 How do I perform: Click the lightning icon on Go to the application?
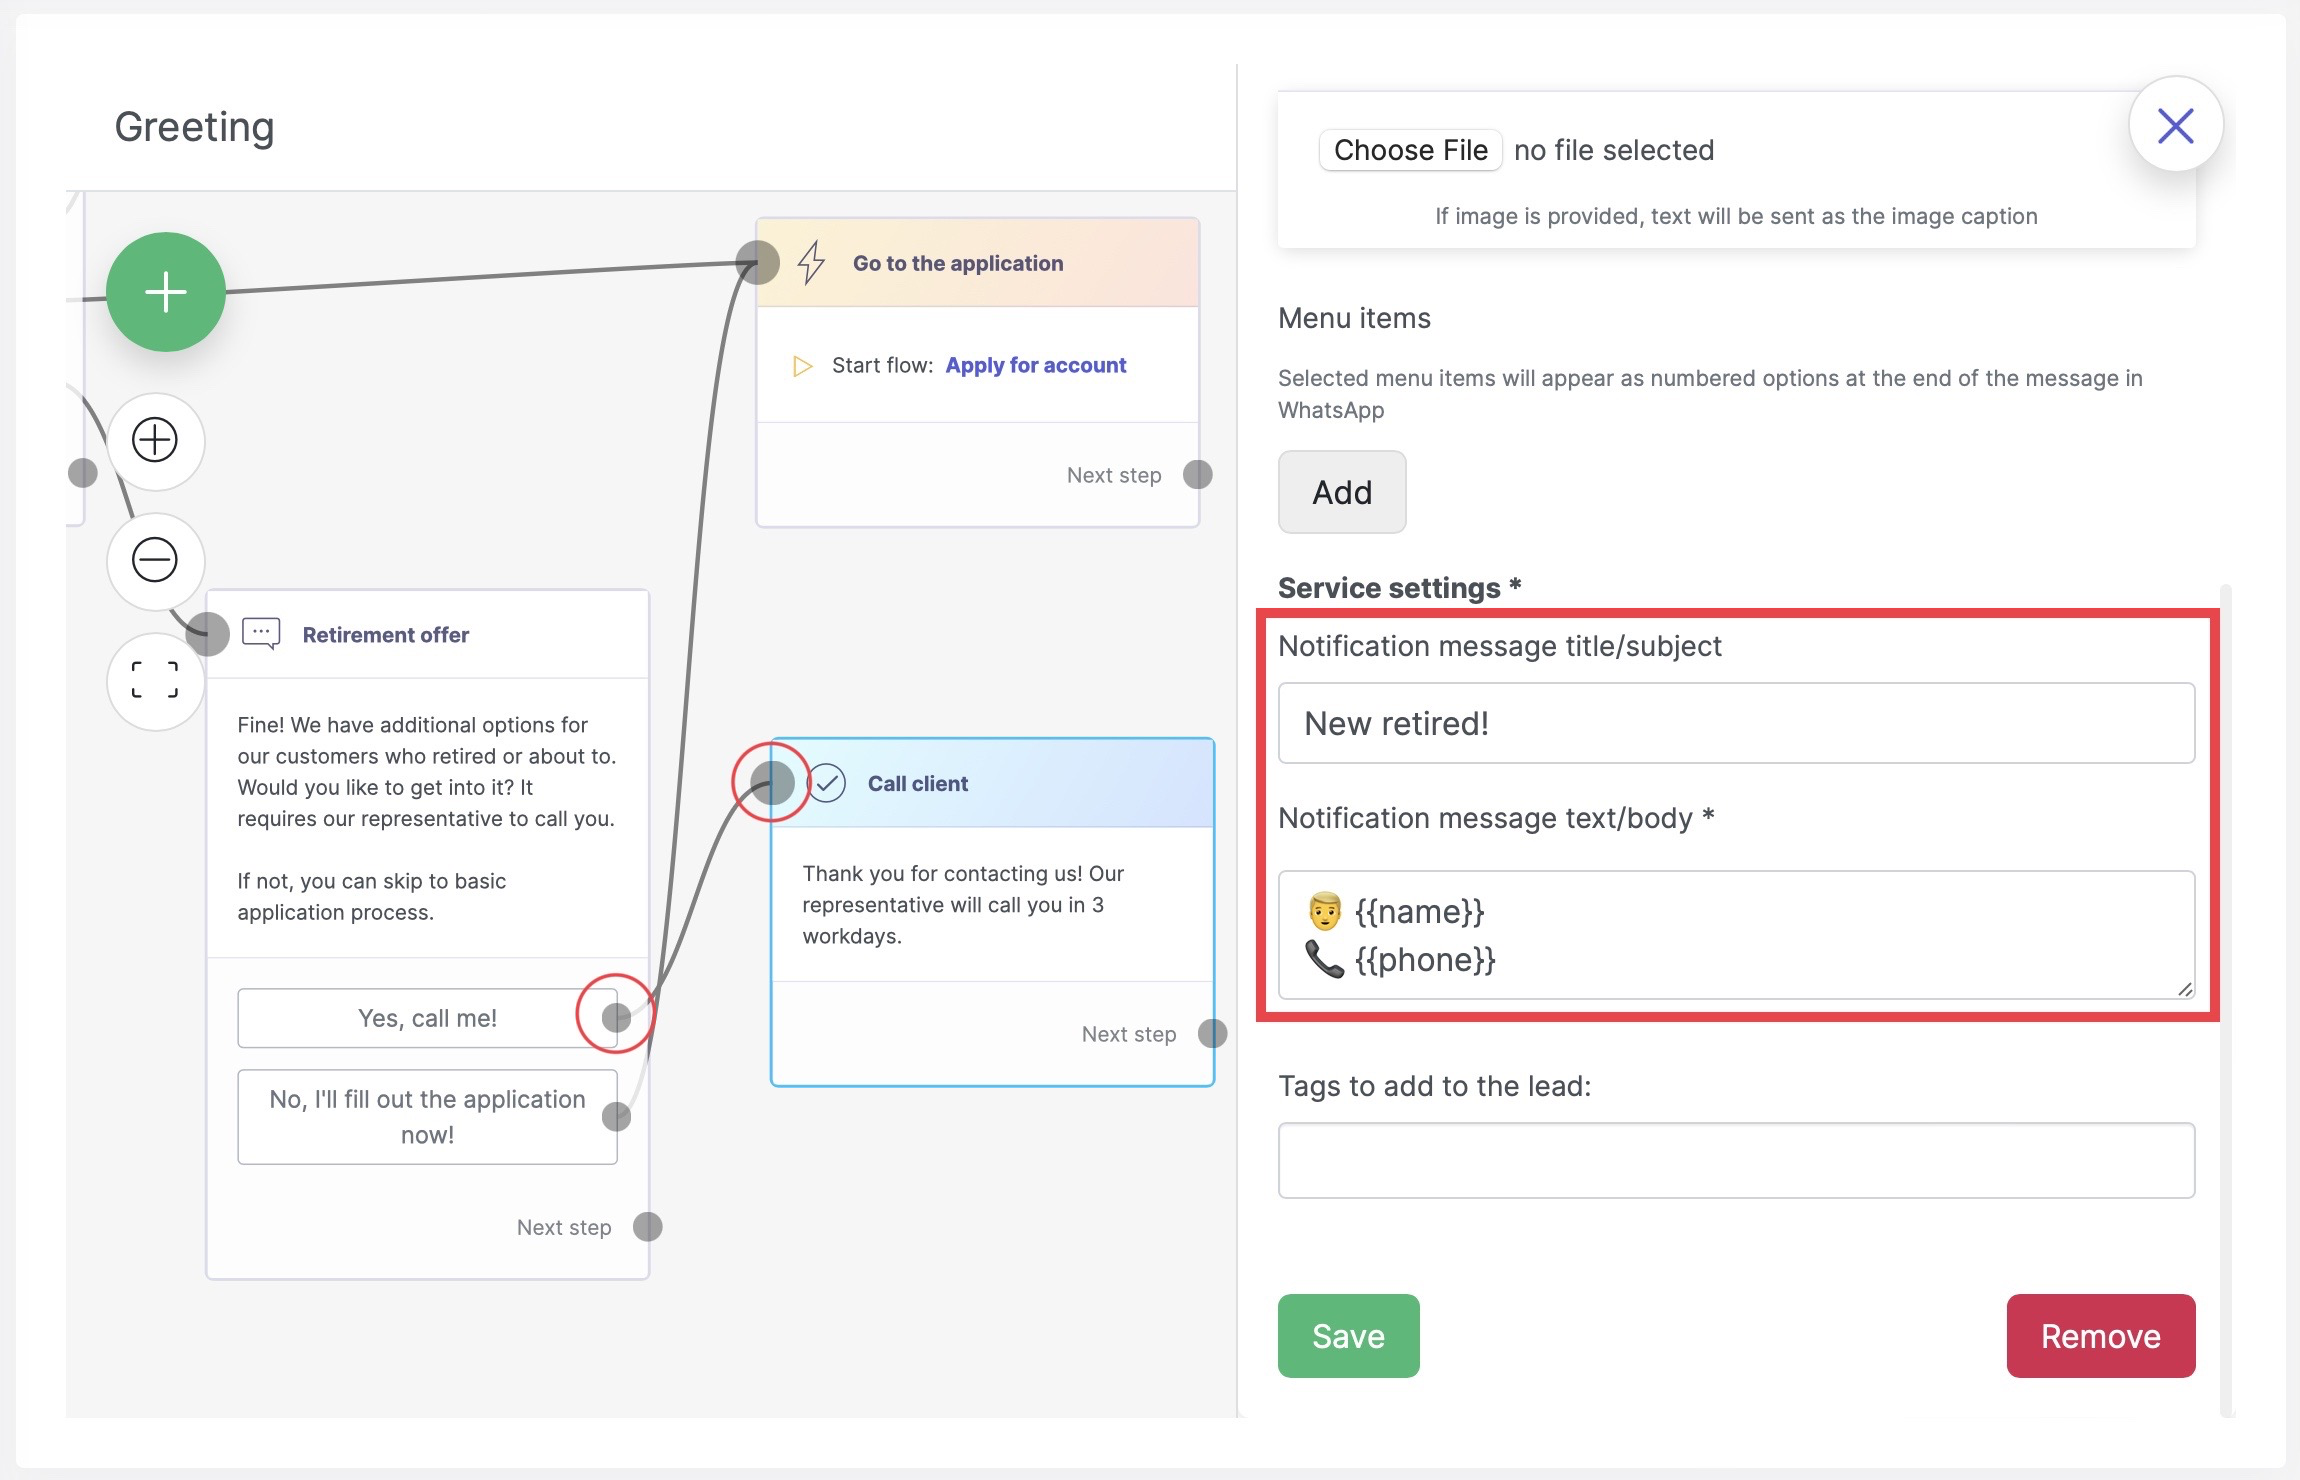(811, 263)
